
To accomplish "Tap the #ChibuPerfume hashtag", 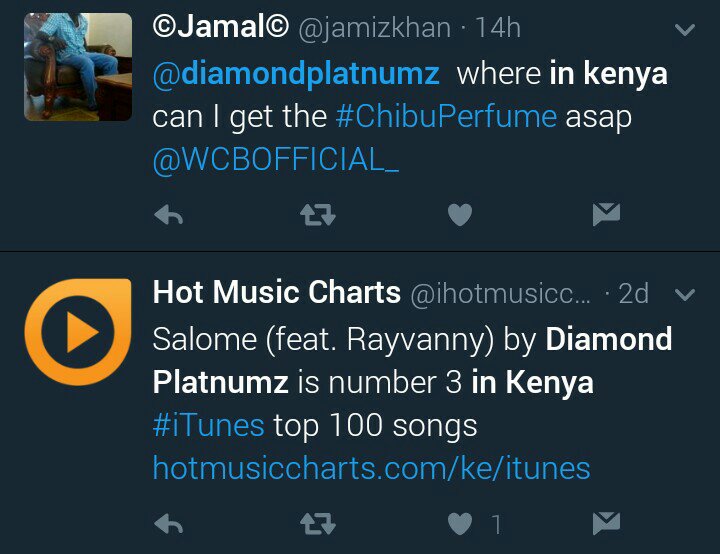I will [446, 116].
